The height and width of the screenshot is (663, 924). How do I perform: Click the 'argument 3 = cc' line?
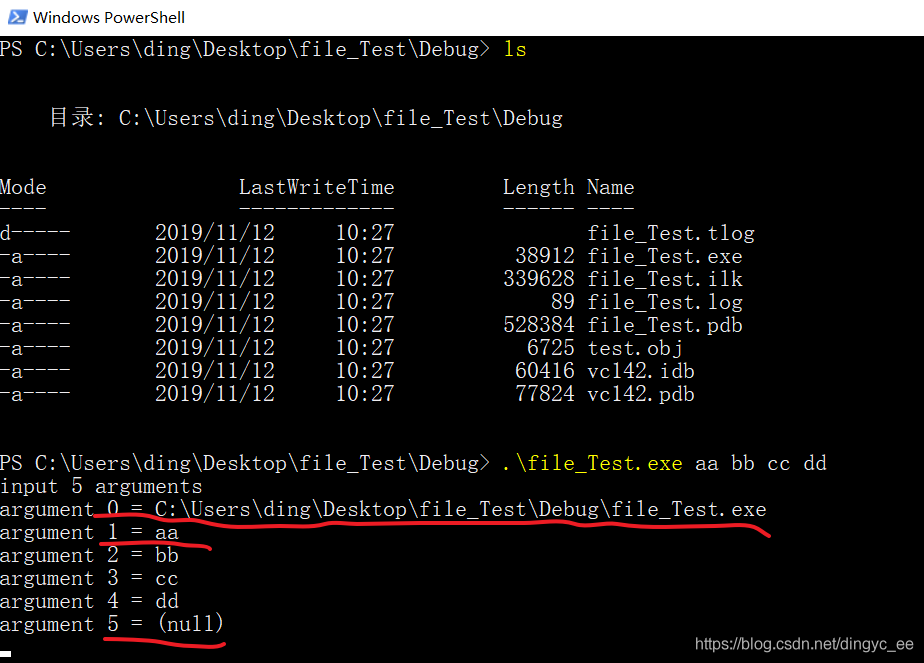(x=89, y=578)
